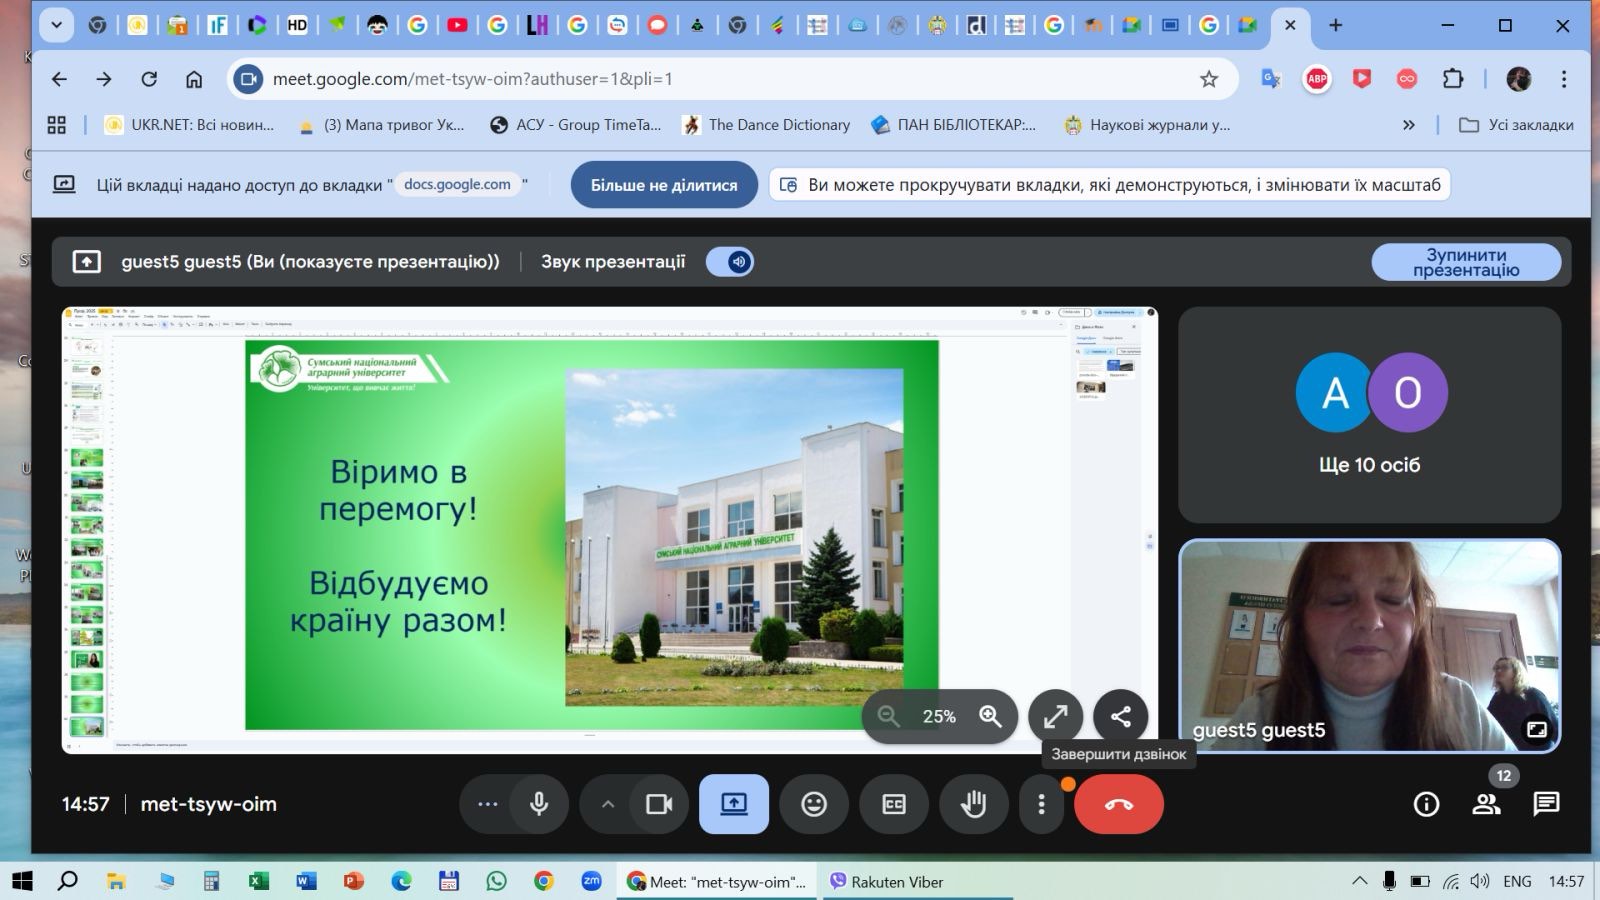
Task: Show hidden bookmarks overflow chevron
Action: click(1408, 125)
